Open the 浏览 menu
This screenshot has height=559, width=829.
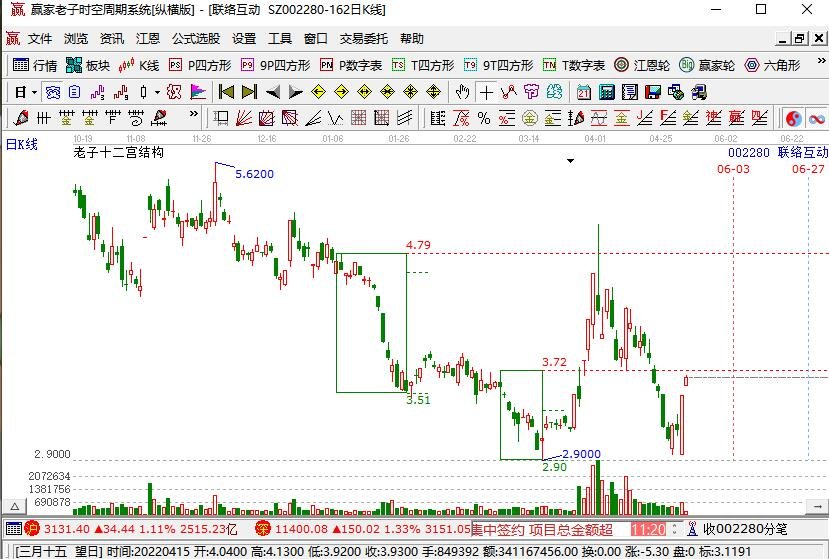[76, 39]
